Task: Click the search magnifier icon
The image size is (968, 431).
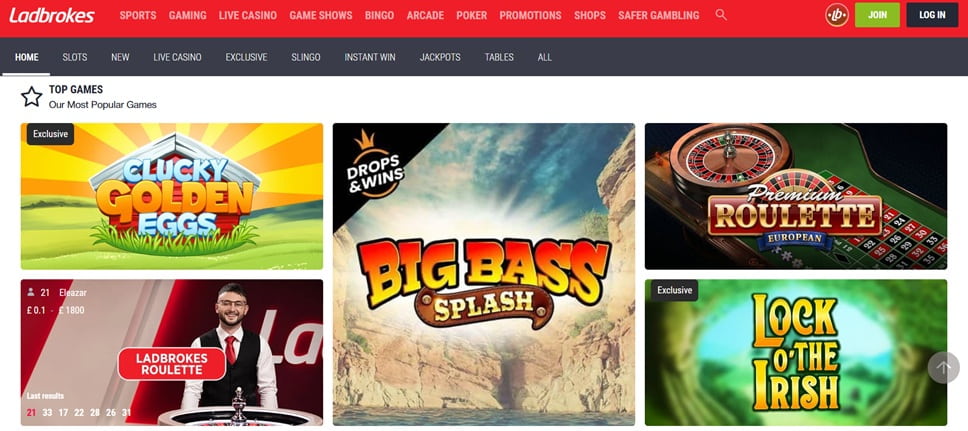Action: 720,15
